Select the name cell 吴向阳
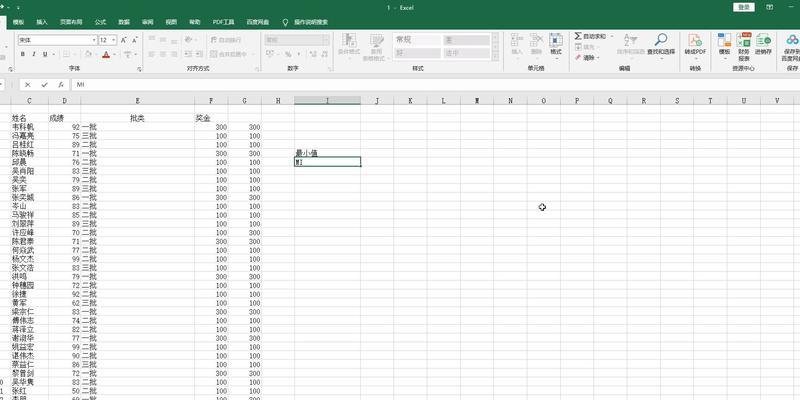Viewport: 800px width, 400px height. point(30,171)
